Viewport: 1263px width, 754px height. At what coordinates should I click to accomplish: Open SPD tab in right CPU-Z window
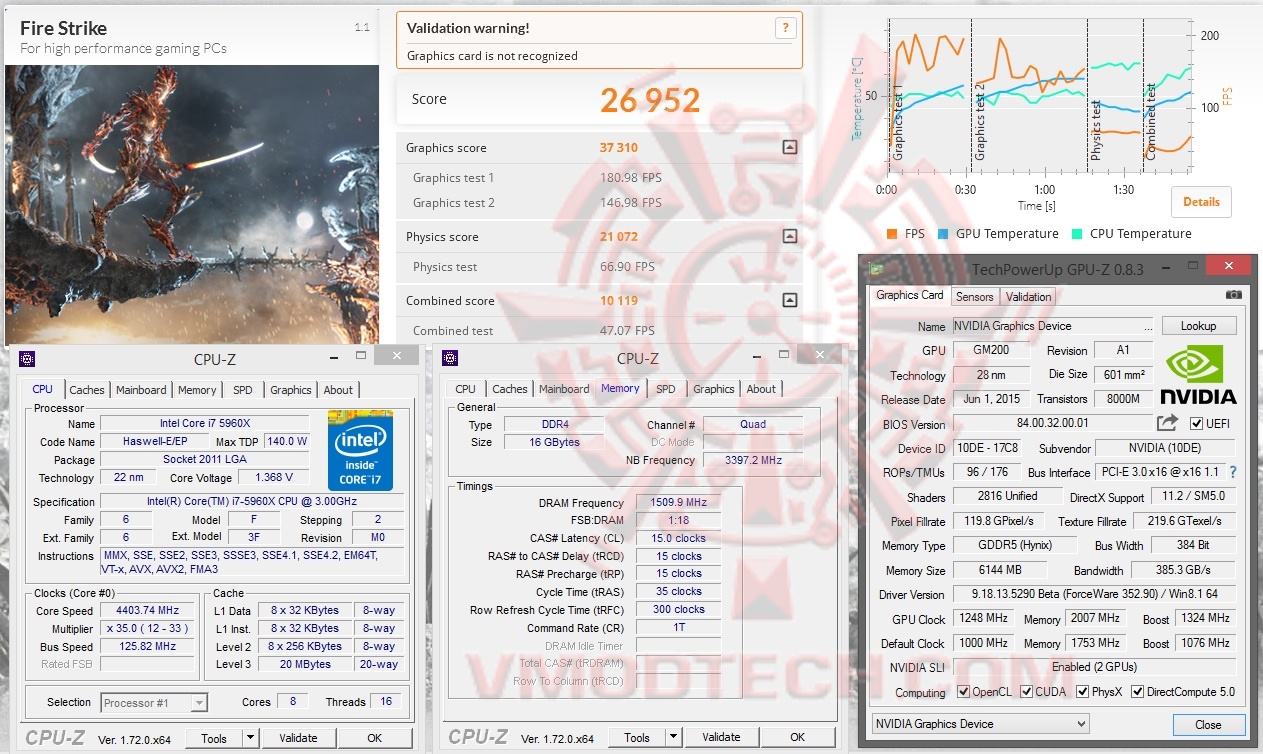666,389
